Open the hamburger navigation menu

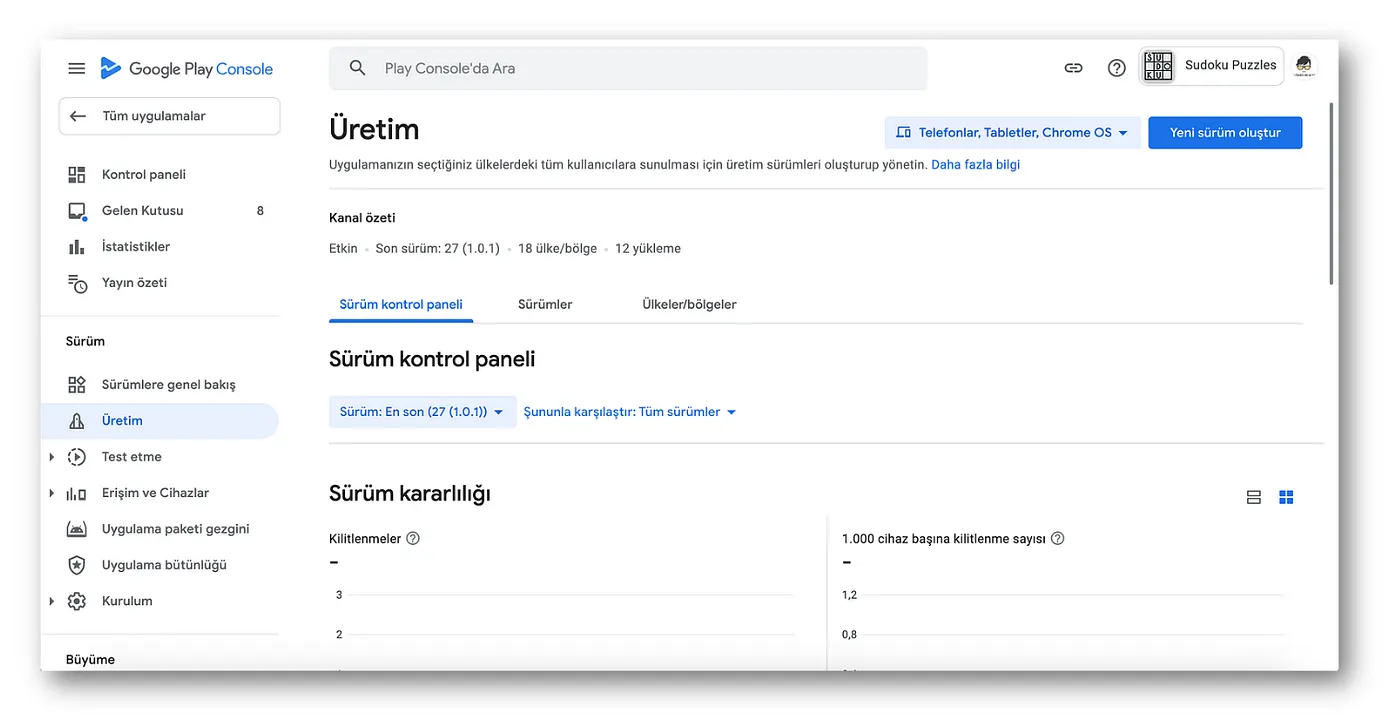click(x=77, y=69)
